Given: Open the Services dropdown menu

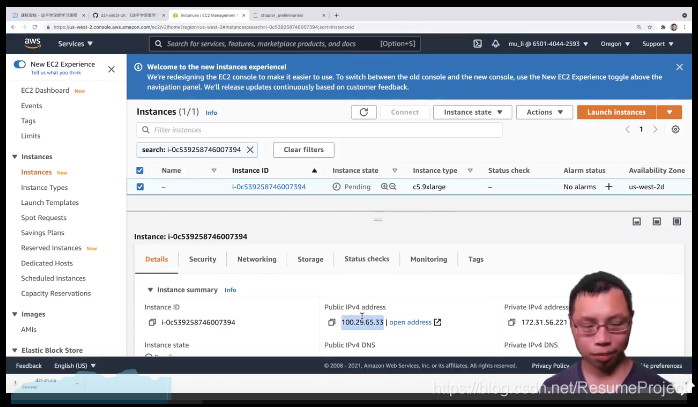Looking at the screenshot, I should pos(75,44).
